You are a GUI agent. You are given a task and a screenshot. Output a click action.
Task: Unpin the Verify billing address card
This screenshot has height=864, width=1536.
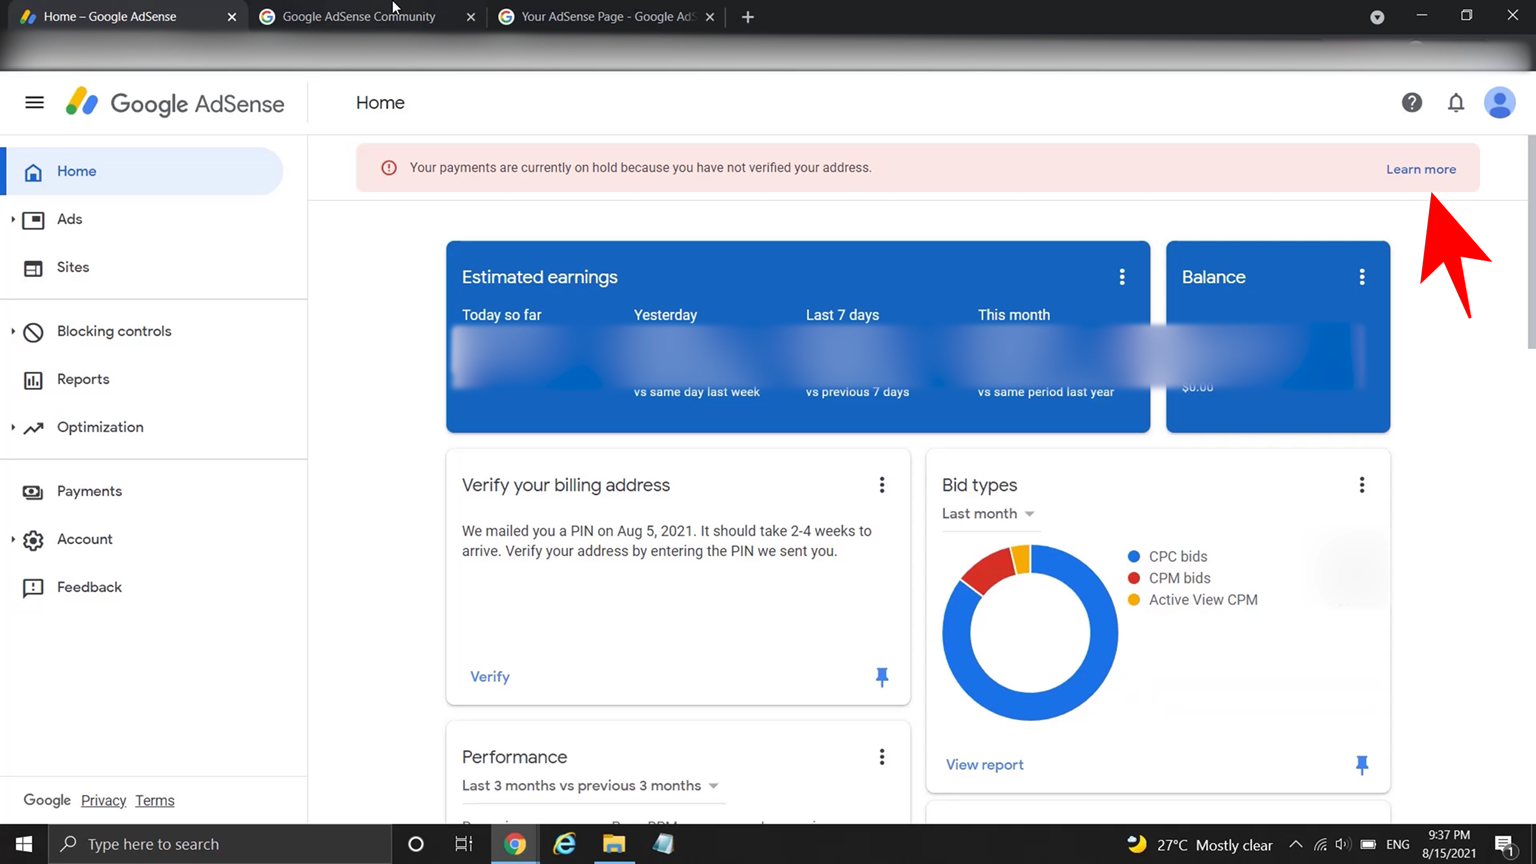(882, 677)
